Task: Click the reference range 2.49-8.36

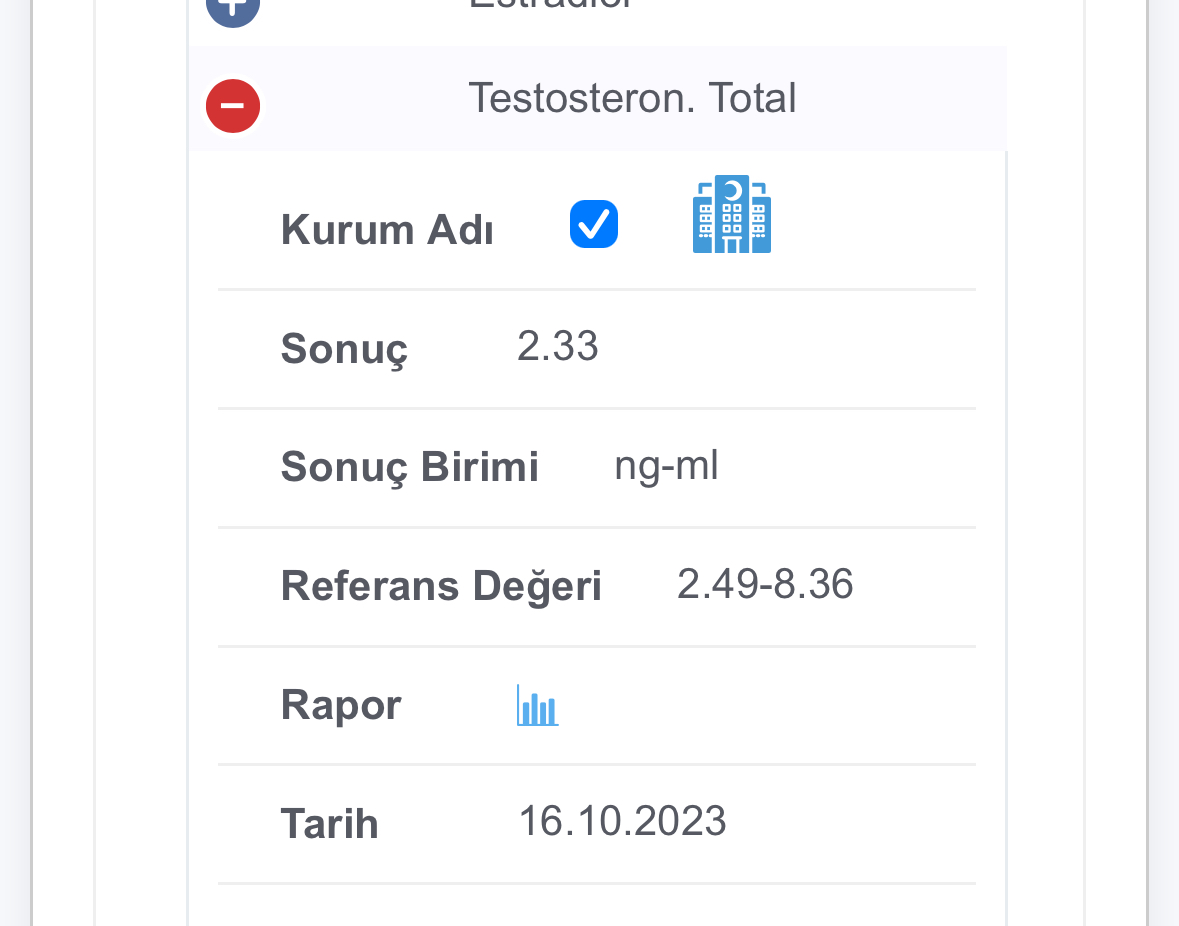Action: coord(765,584)
